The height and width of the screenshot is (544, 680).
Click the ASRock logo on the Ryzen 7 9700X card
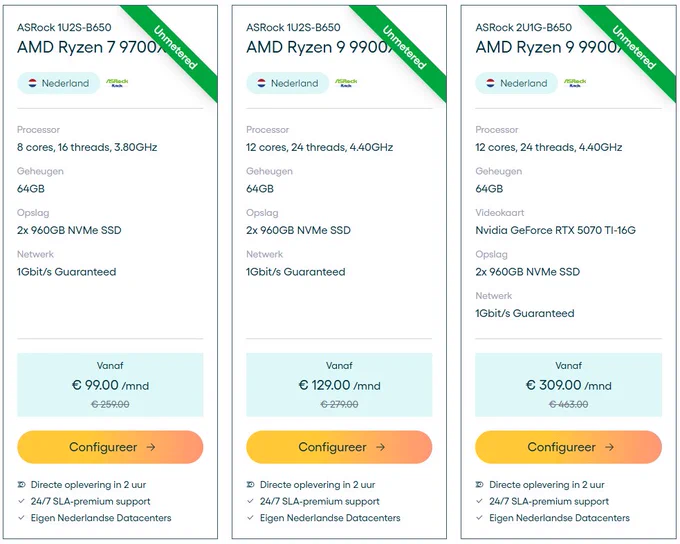coord(117,82)
